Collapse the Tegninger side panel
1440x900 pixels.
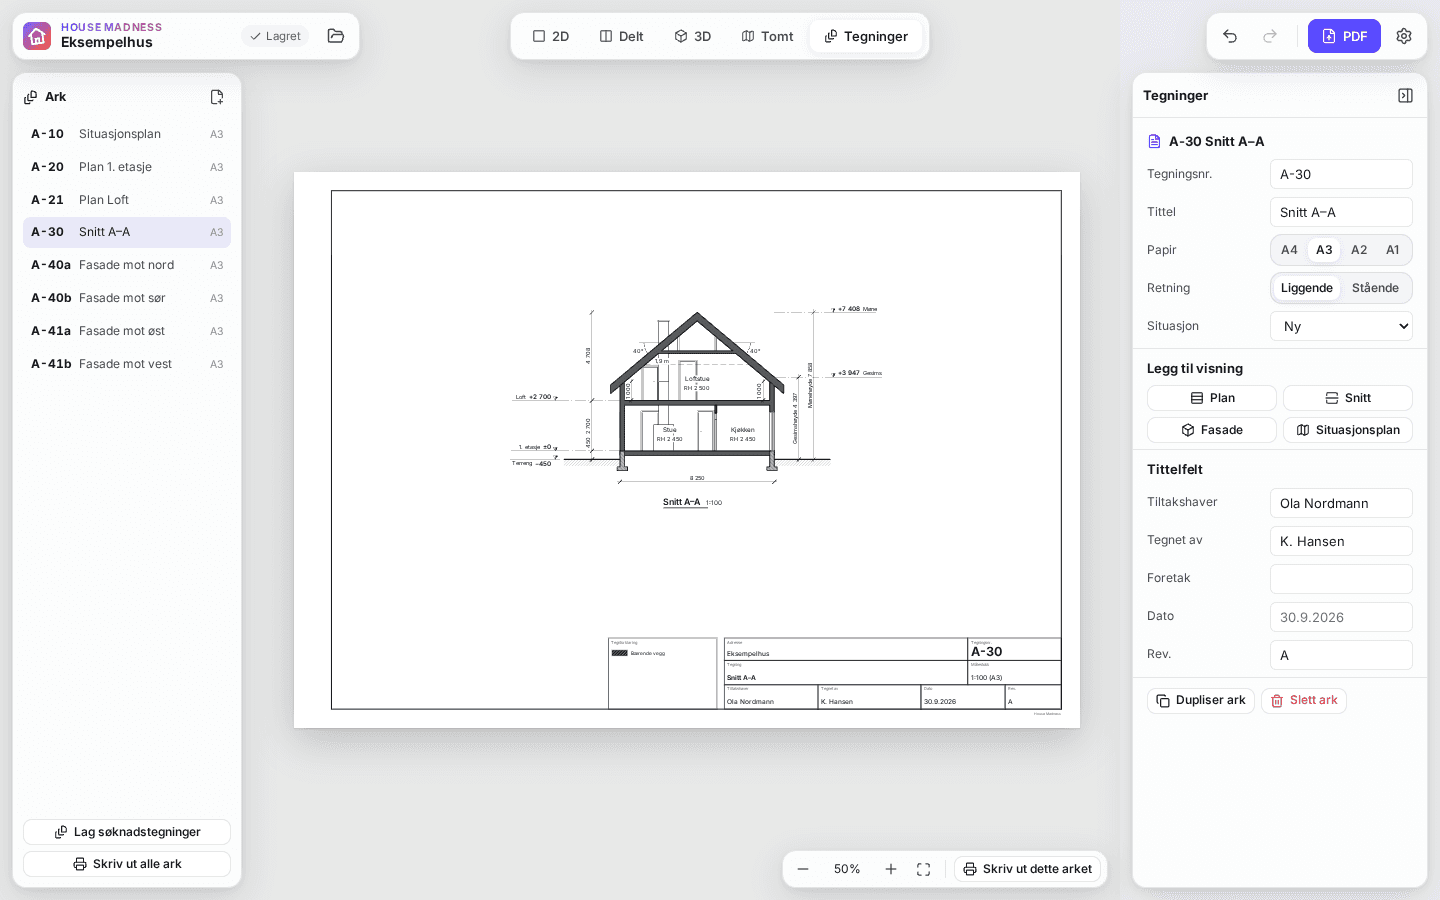[1405, 96]
